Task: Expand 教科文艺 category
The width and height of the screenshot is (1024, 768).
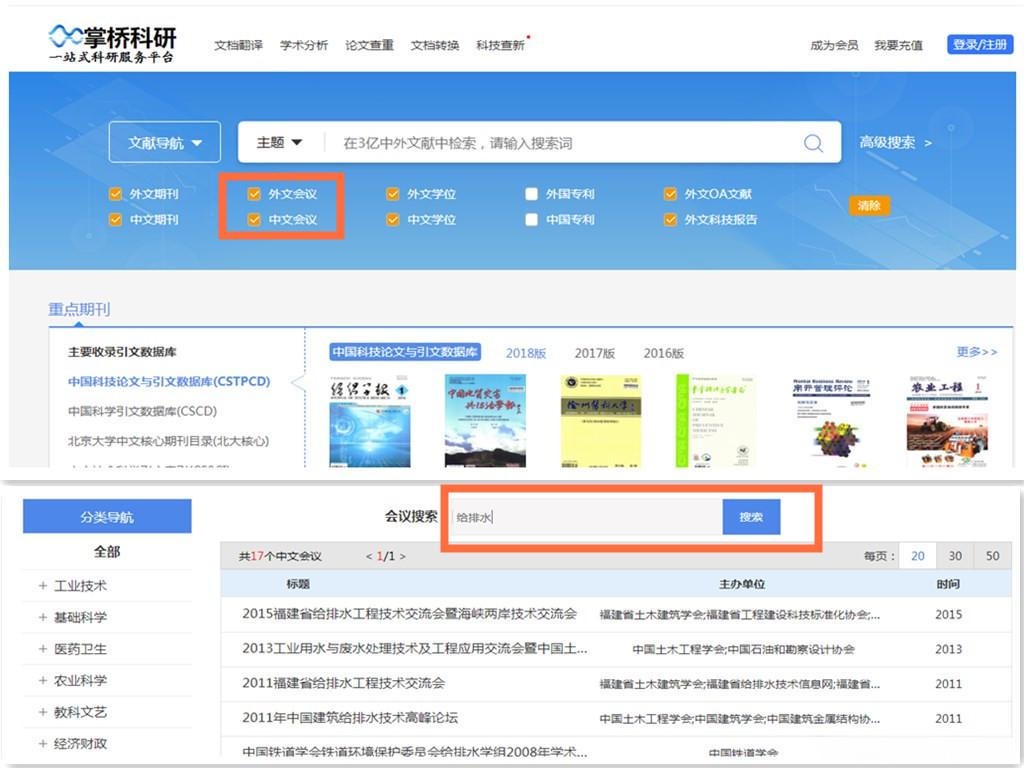Action: coord(42,712)
